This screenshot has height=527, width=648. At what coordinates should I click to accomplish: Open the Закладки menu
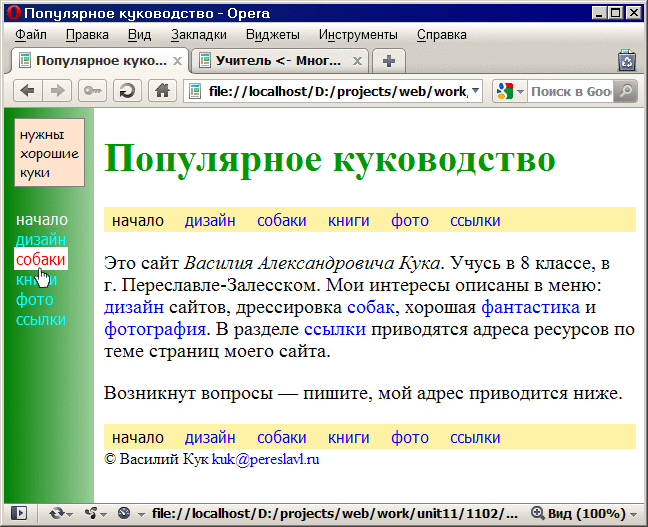point(199,35)
